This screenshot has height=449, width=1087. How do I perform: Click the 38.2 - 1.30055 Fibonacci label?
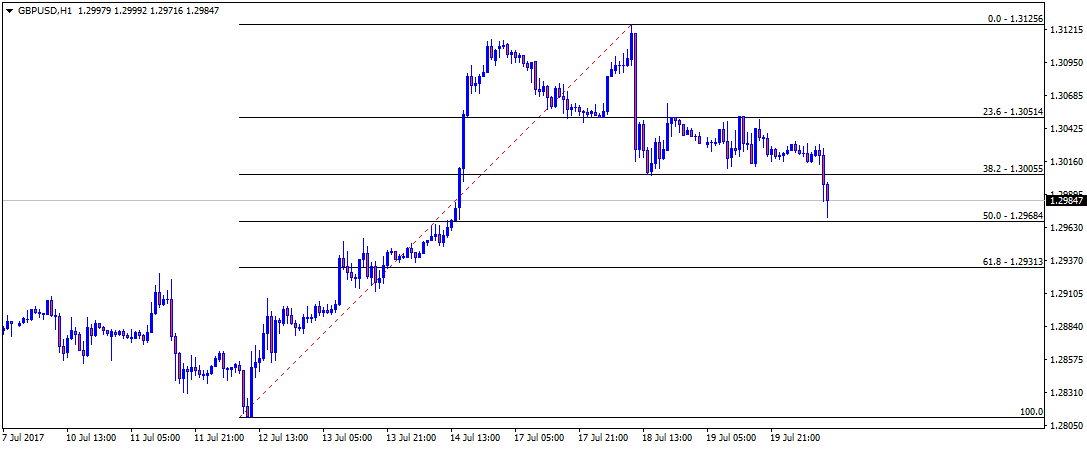click(x=1013, y=170)
